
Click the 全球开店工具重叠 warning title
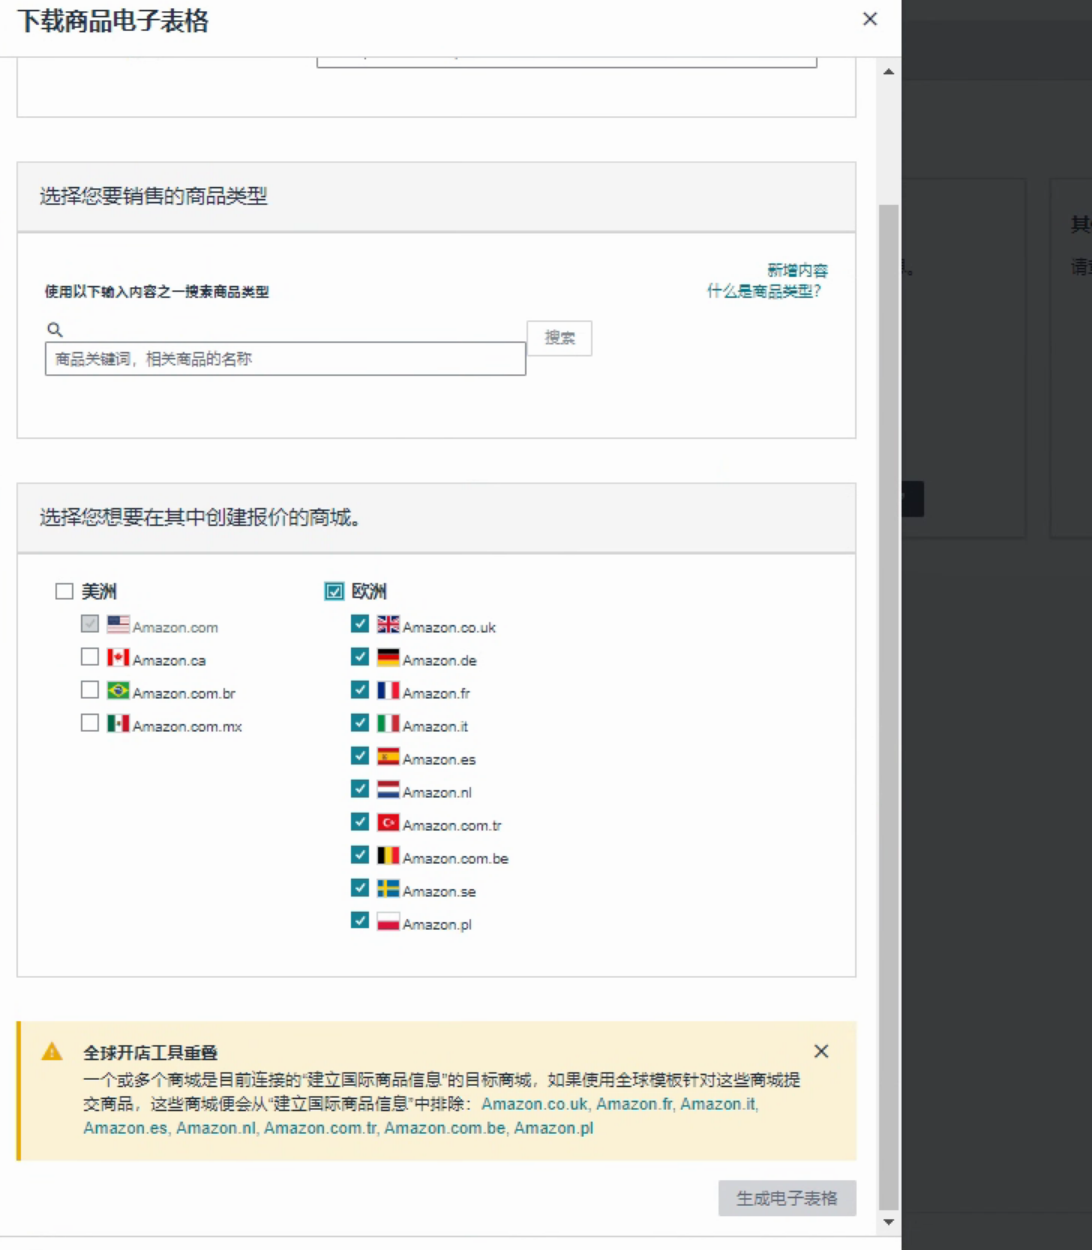click(150, 1052)
